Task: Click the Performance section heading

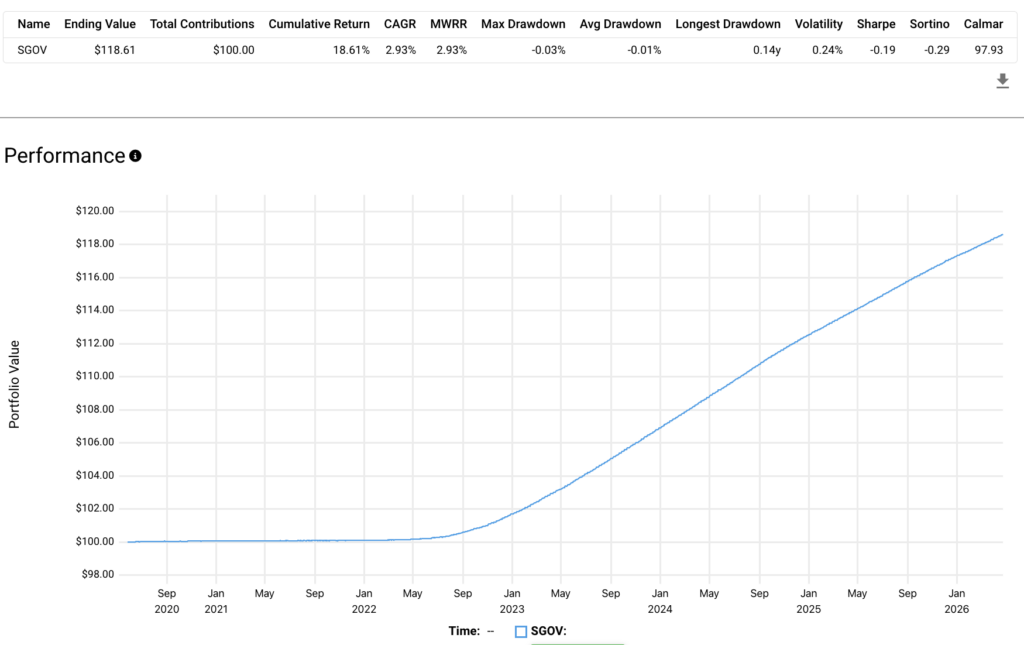Action: (64, 156)
